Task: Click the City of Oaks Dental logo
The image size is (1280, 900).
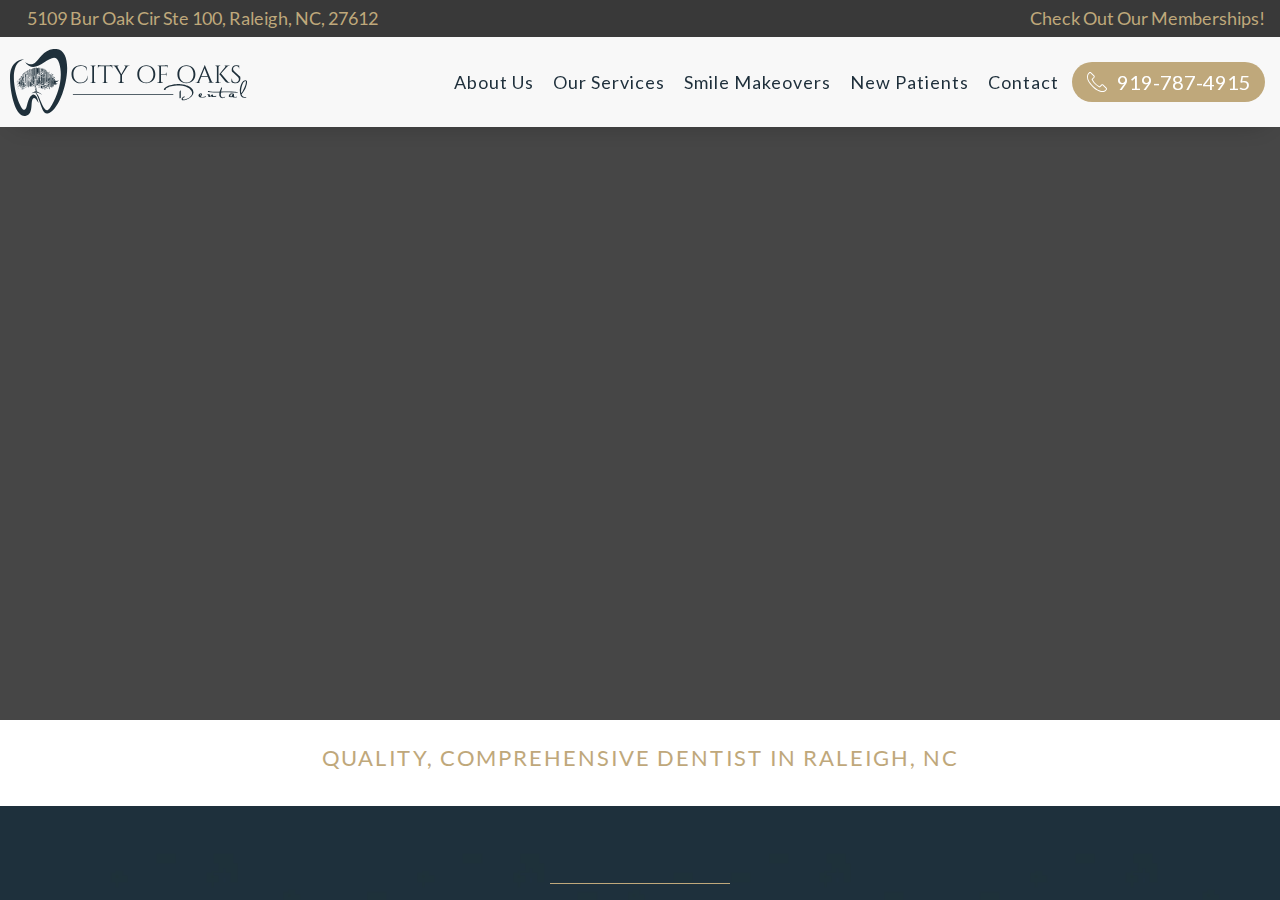Action: pos(128,82)
